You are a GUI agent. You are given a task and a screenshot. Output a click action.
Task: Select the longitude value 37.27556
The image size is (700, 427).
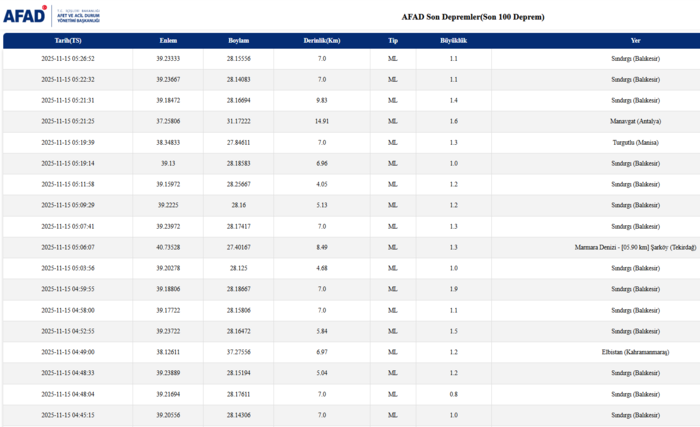[238, 352]
